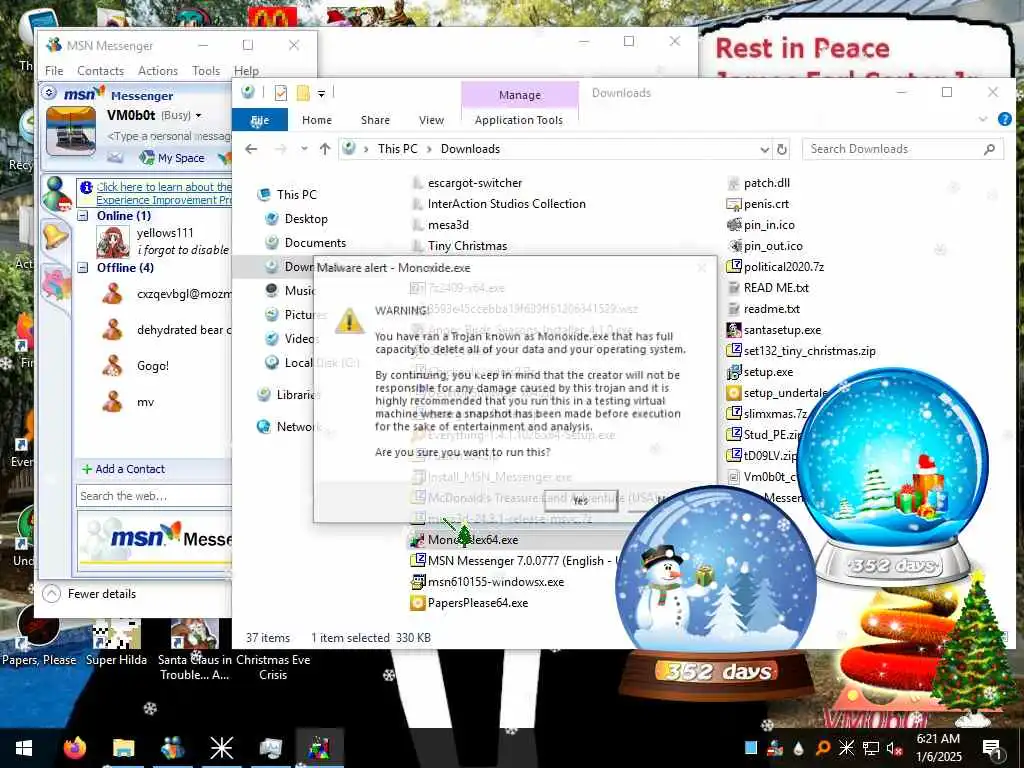The width and height of the screenshot is (1024, 768).
Task: Select the PapersPlease64.exe file
Action: (x=478, y=603)
